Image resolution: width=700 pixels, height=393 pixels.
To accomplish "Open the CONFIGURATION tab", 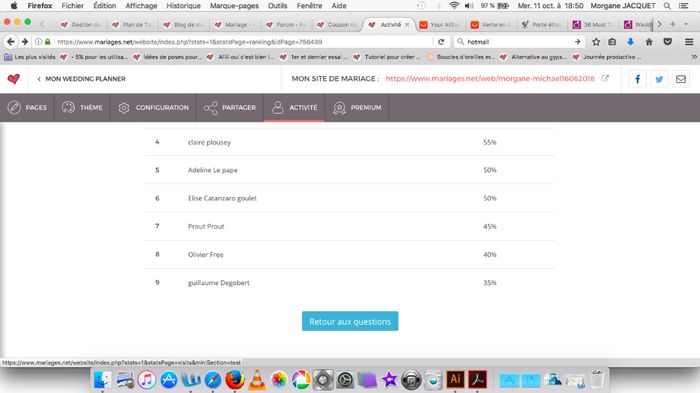I will click(153, 108).
